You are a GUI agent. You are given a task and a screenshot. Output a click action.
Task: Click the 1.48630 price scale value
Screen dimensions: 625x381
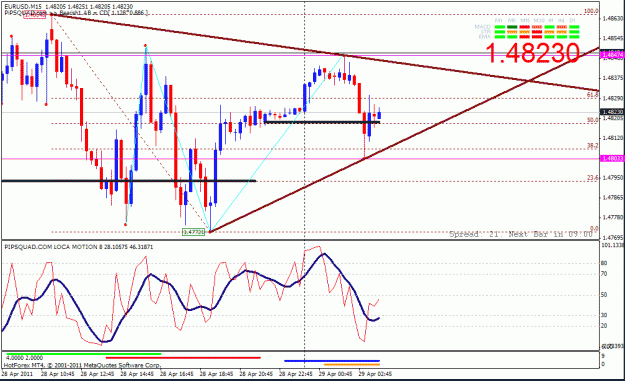click(613, 18)
